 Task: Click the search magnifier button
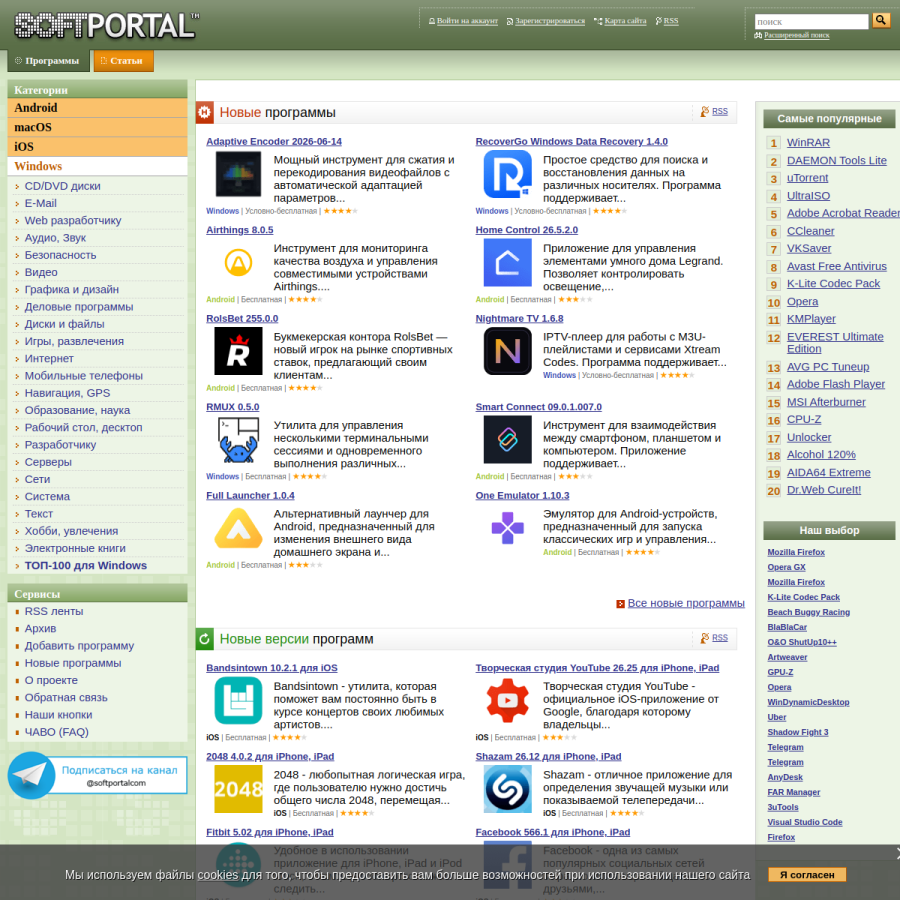point(880,21)
